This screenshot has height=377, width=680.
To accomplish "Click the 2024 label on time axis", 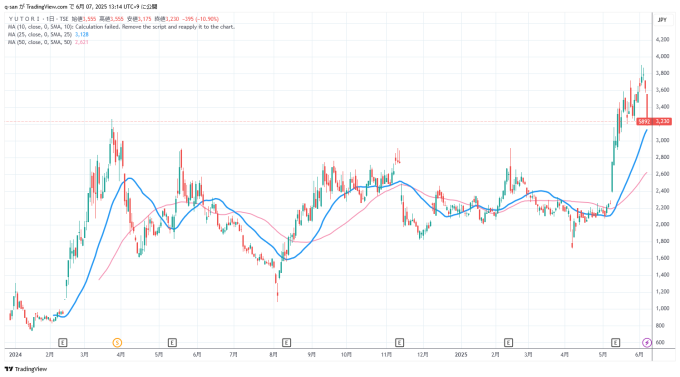I will tap(15, 354).
